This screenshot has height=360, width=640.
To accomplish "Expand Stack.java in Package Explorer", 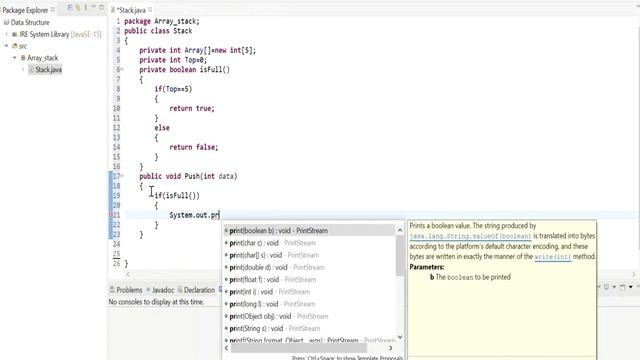I will pyautogui.click(x=23, y=70).
